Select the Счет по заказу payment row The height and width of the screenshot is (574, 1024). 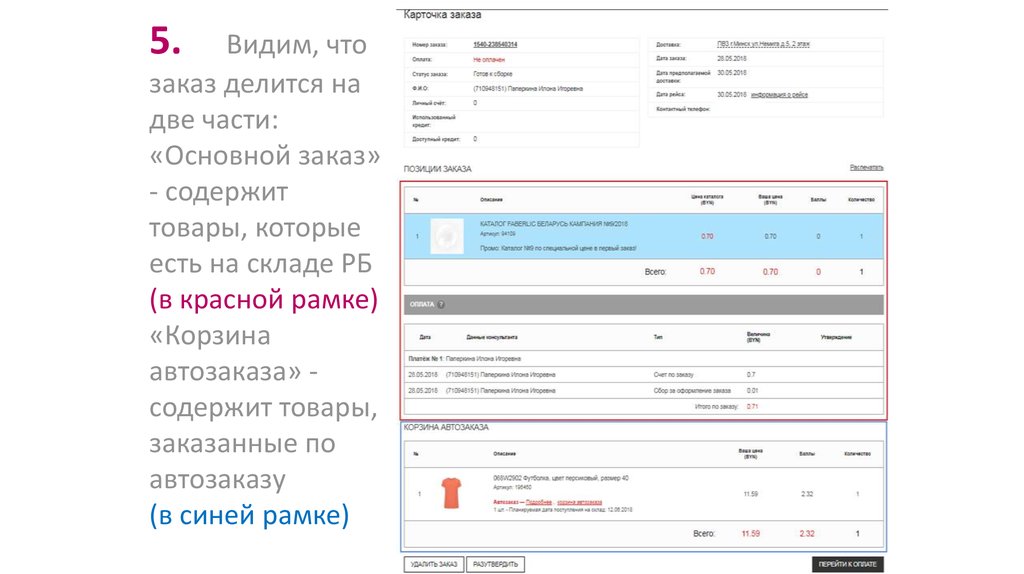[x=643, y=375]
